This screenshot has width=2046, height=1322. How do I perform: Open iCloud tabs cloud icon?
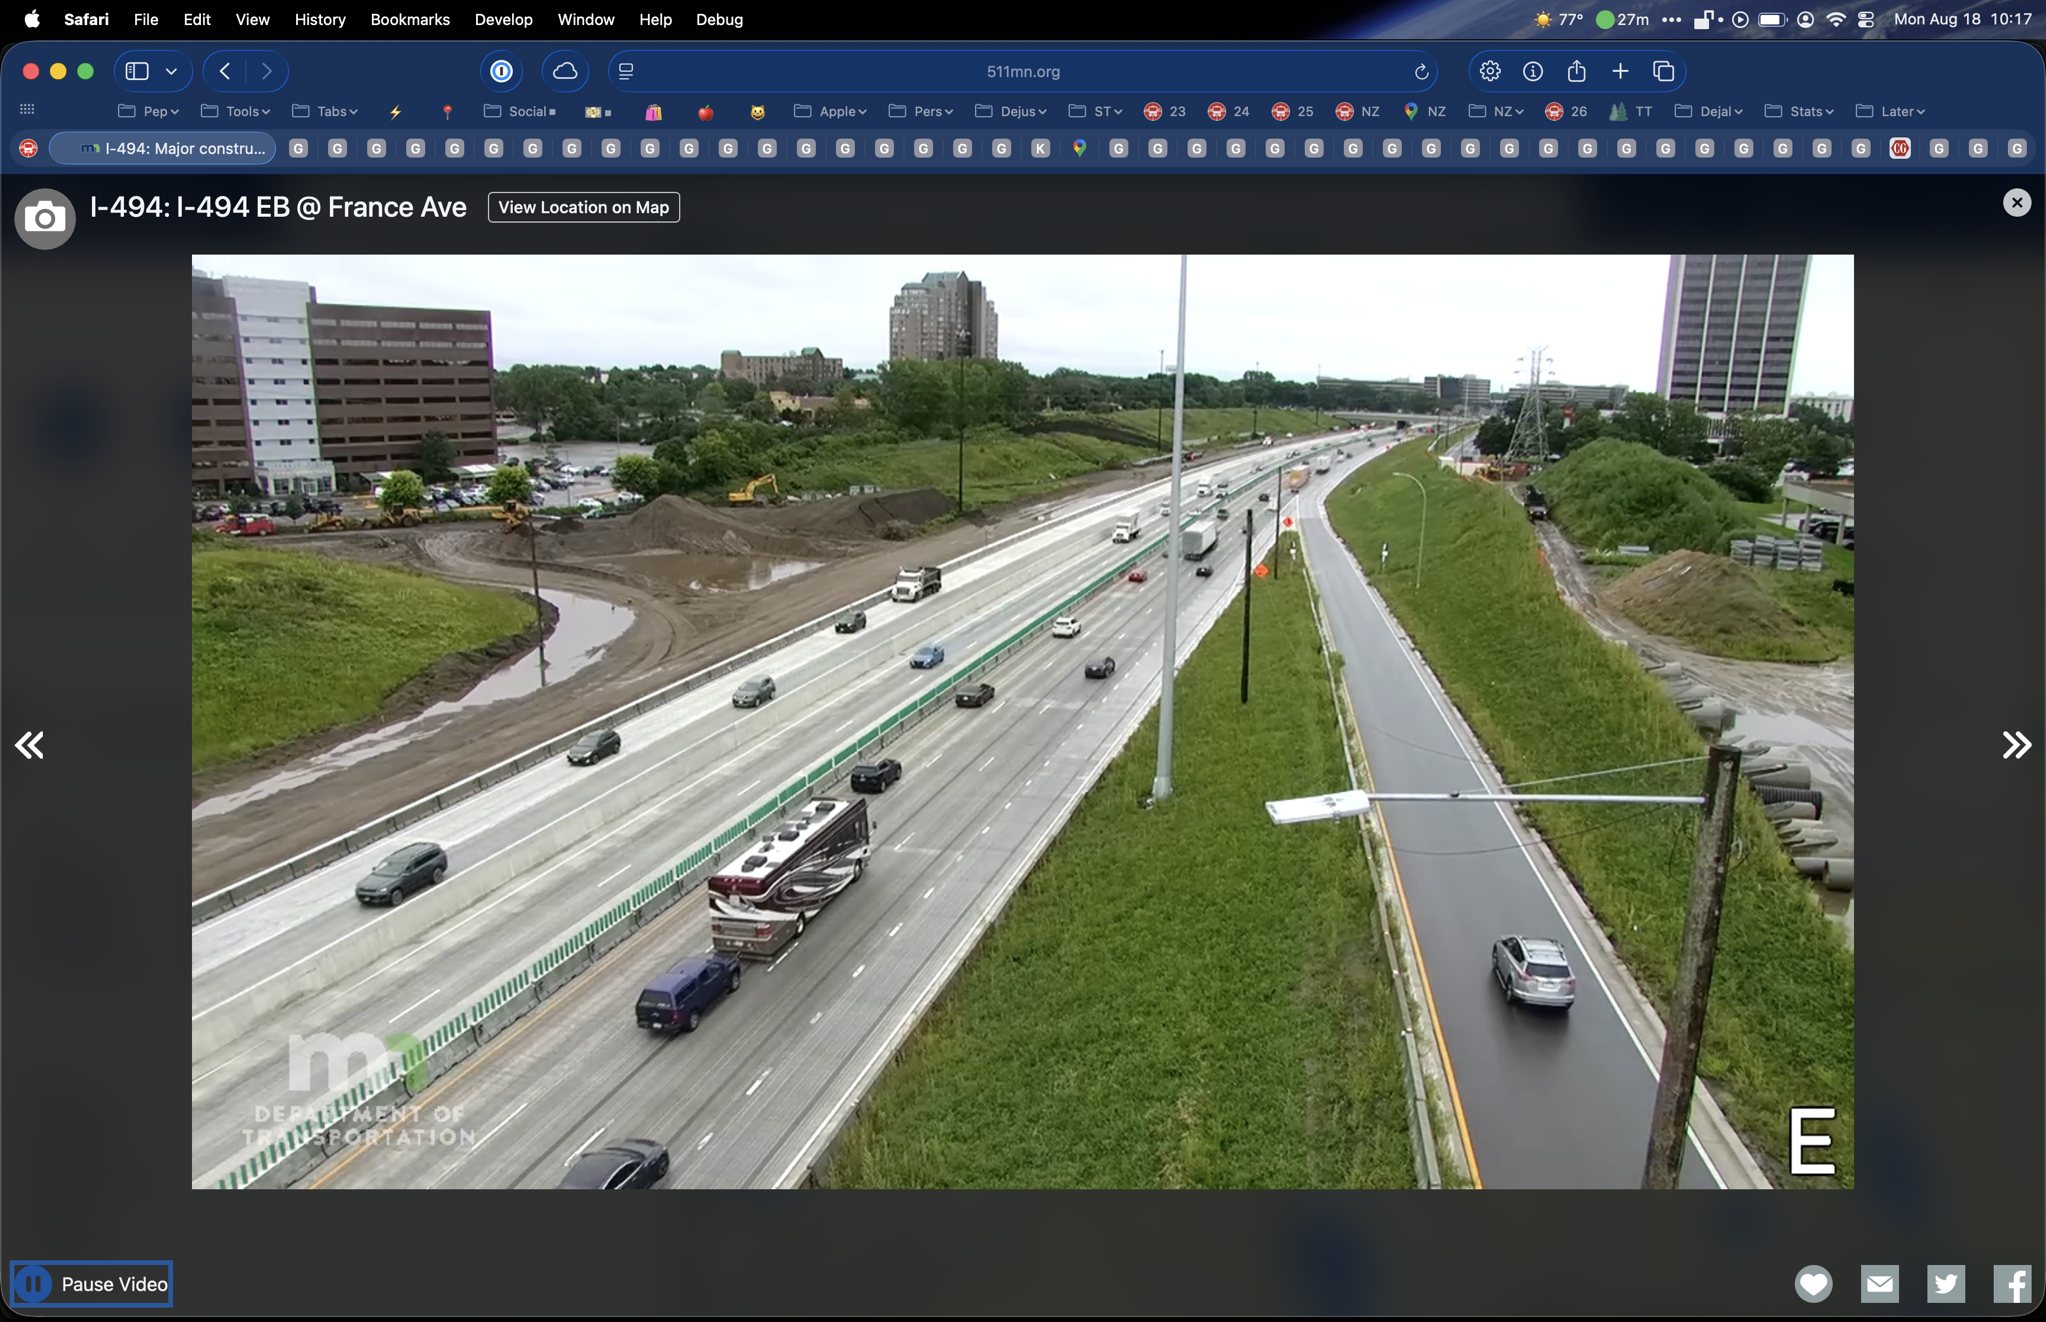(565, 71)
